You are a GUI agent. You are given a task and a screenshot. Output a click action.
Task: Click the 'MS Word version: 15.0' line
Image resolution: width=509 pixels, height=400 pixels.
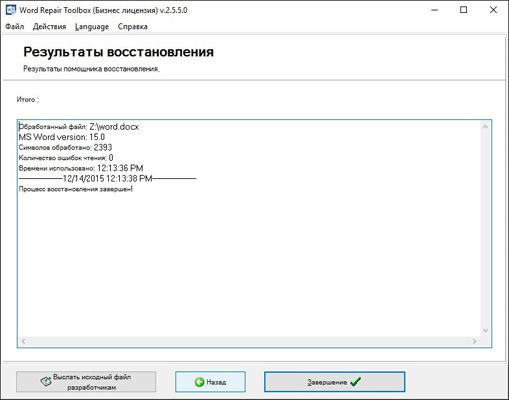pos(62,137)
